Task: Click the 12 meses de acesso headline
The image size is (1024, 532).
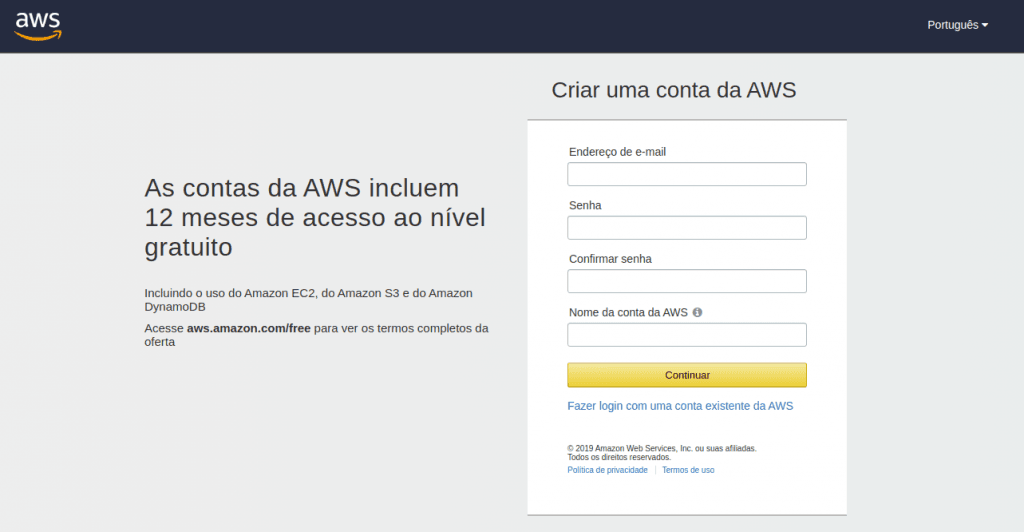Action: coord(316,217)
